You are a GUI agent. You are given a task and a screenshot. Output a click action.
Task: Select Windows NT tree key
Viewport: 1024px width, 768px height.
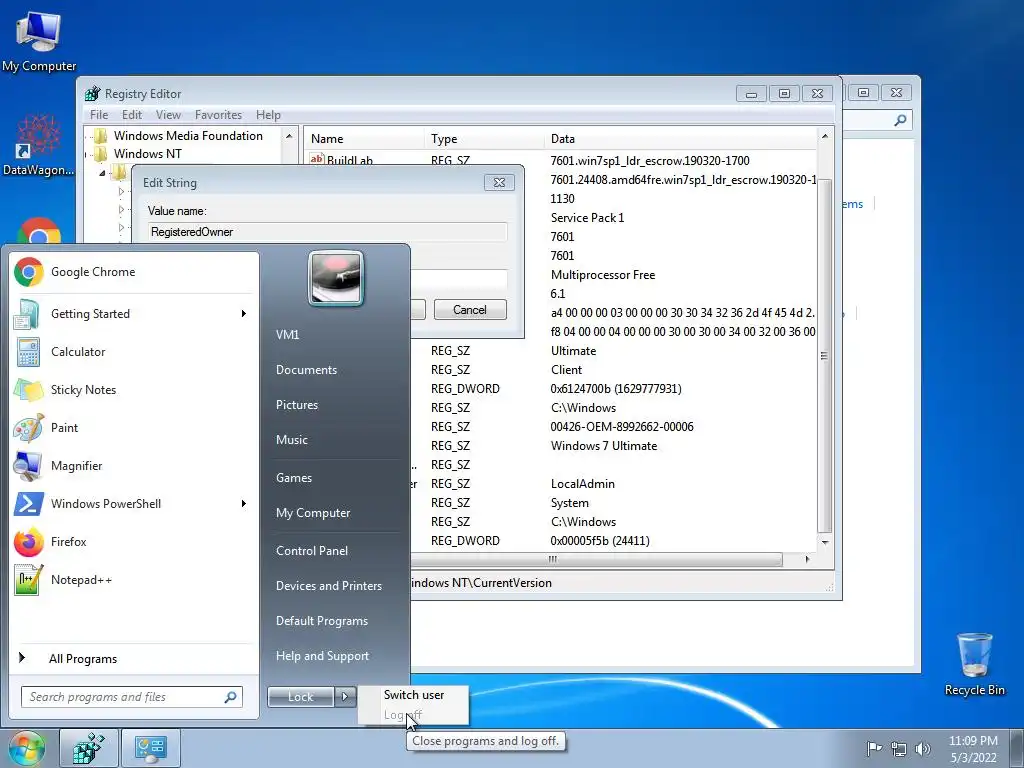click(148, 154)
